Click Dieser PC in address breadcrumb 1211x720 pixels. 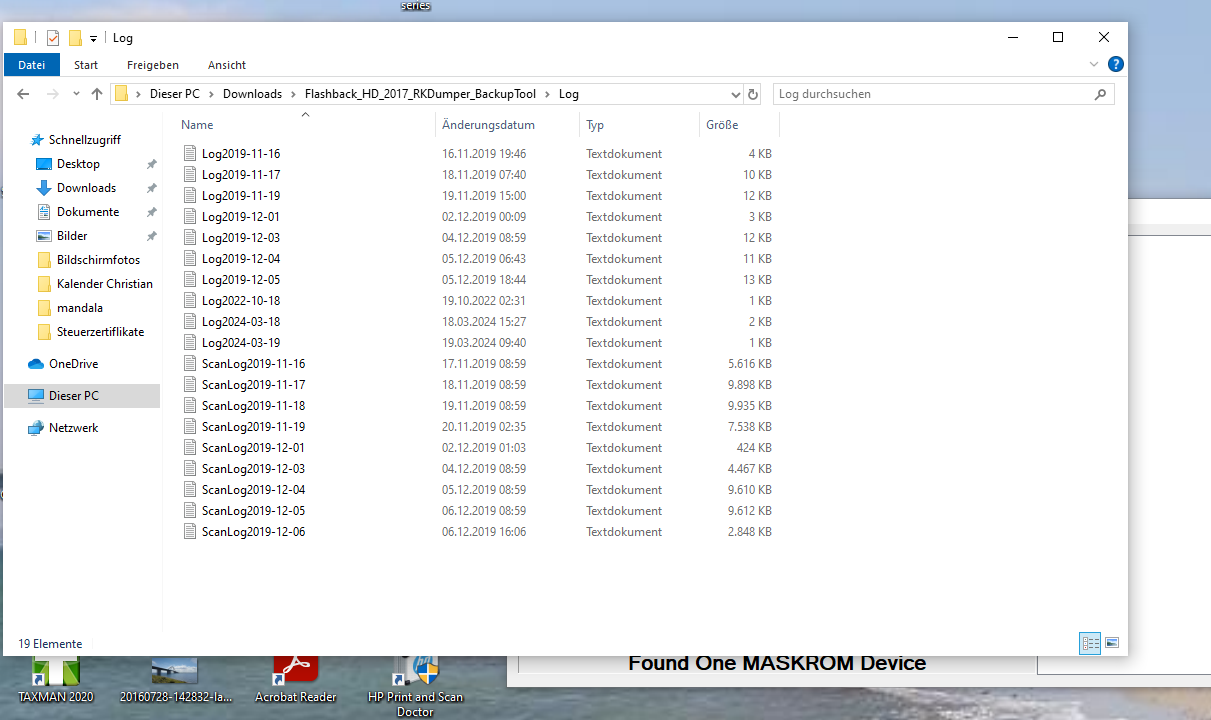coord(175,94)
